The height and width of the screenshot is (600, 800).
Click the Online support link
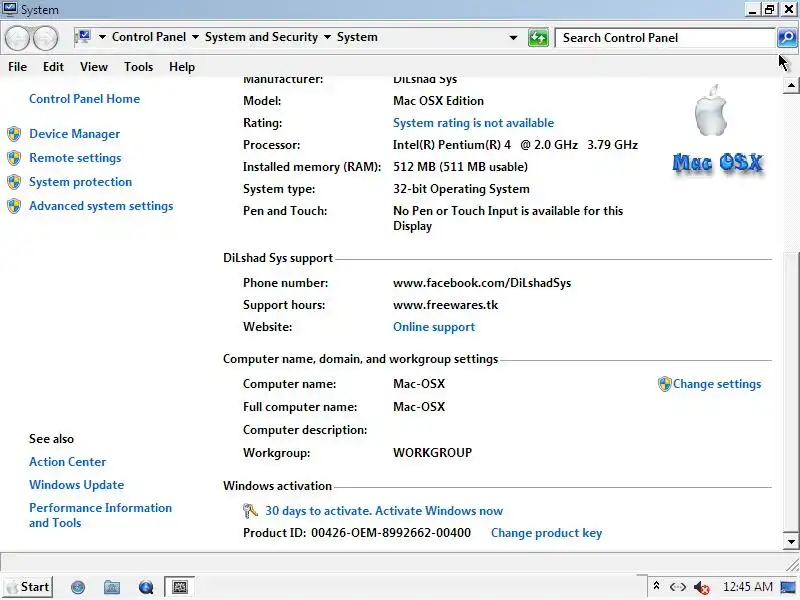(x=434, y=327)
